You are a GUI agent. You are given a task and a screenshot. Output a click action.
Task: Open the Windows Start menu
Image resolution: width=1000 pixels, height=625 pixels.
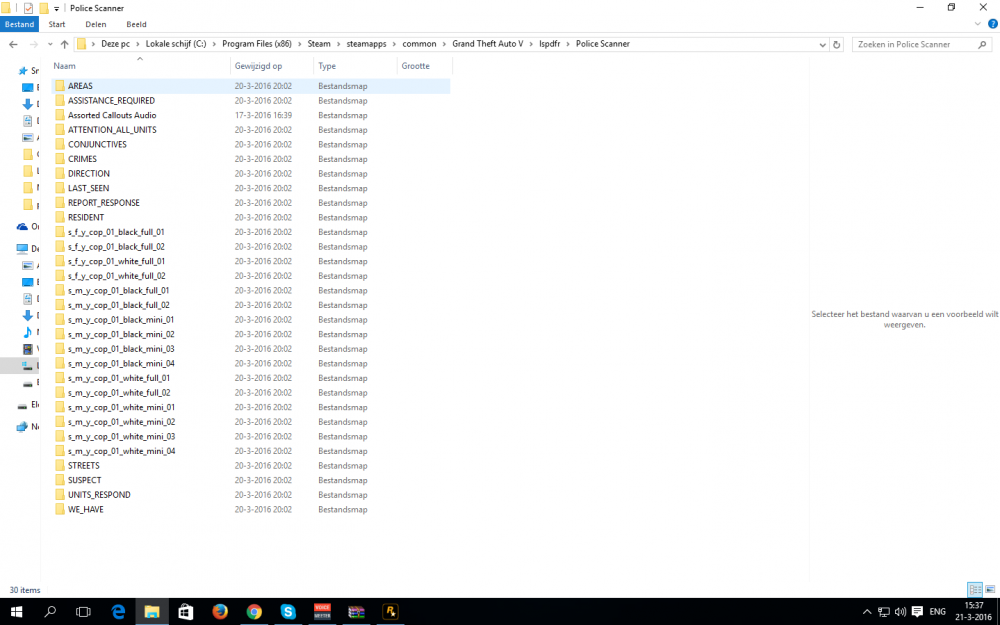tap(17, 612)
